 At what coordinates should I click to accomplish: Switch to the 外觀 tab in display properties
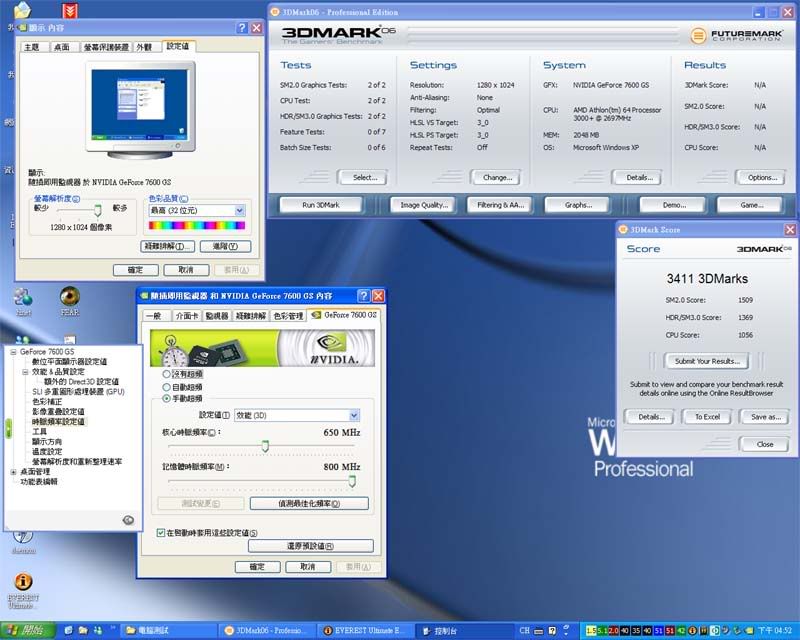(x=144, y=47)
